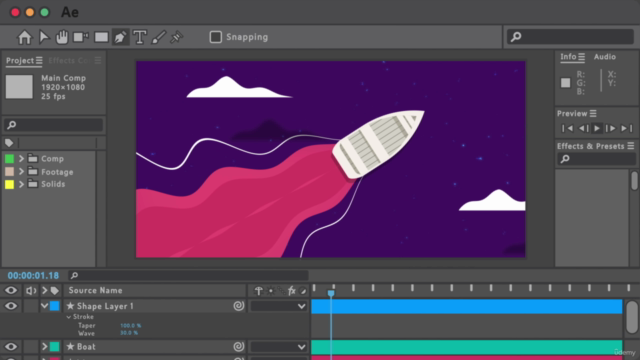
Task: Select the Comp folder name
Action: click(52, 159)
